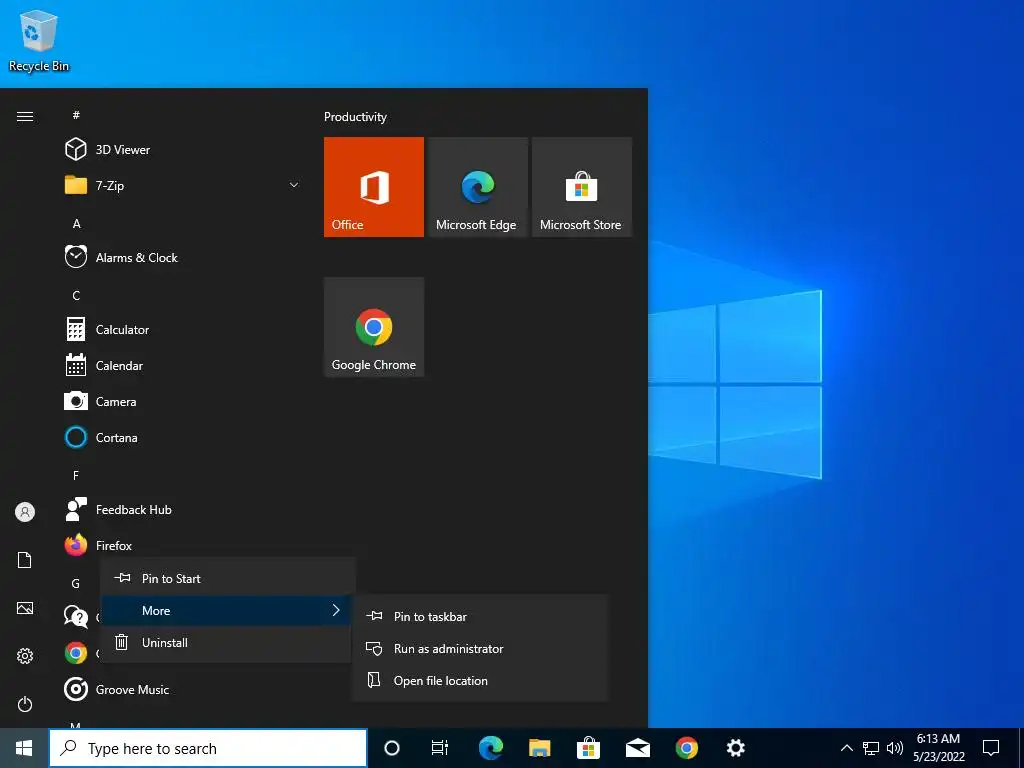The image size is (1024, 768).
Task: Choose Uninstall from the context menu
Action: pos(227,643)
